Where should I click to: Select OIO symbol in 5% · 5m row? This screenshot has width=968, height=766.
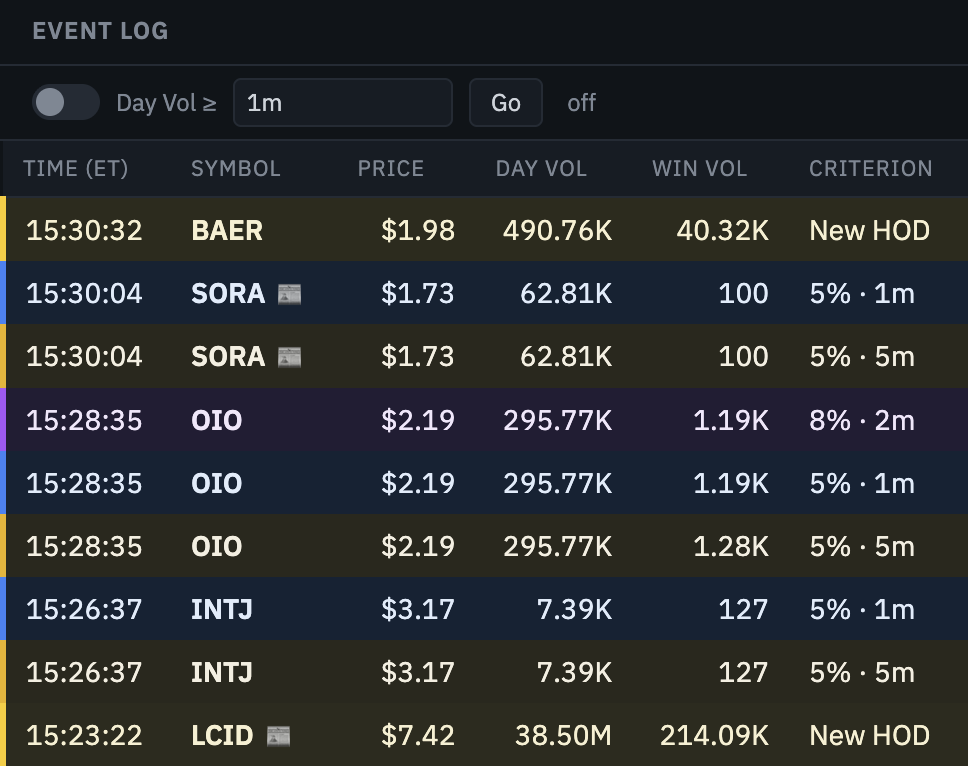point(217,546)
